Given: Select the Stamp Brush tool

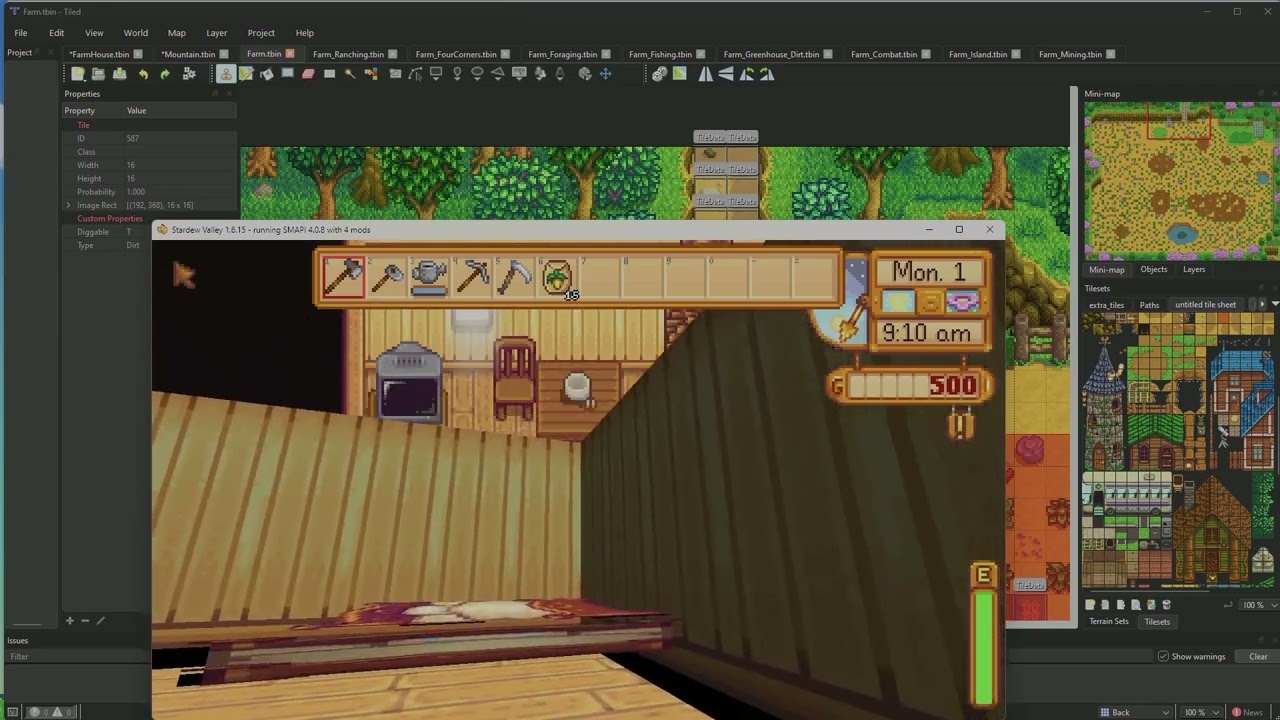Looking at the screenshot, I should coord(226,74).
